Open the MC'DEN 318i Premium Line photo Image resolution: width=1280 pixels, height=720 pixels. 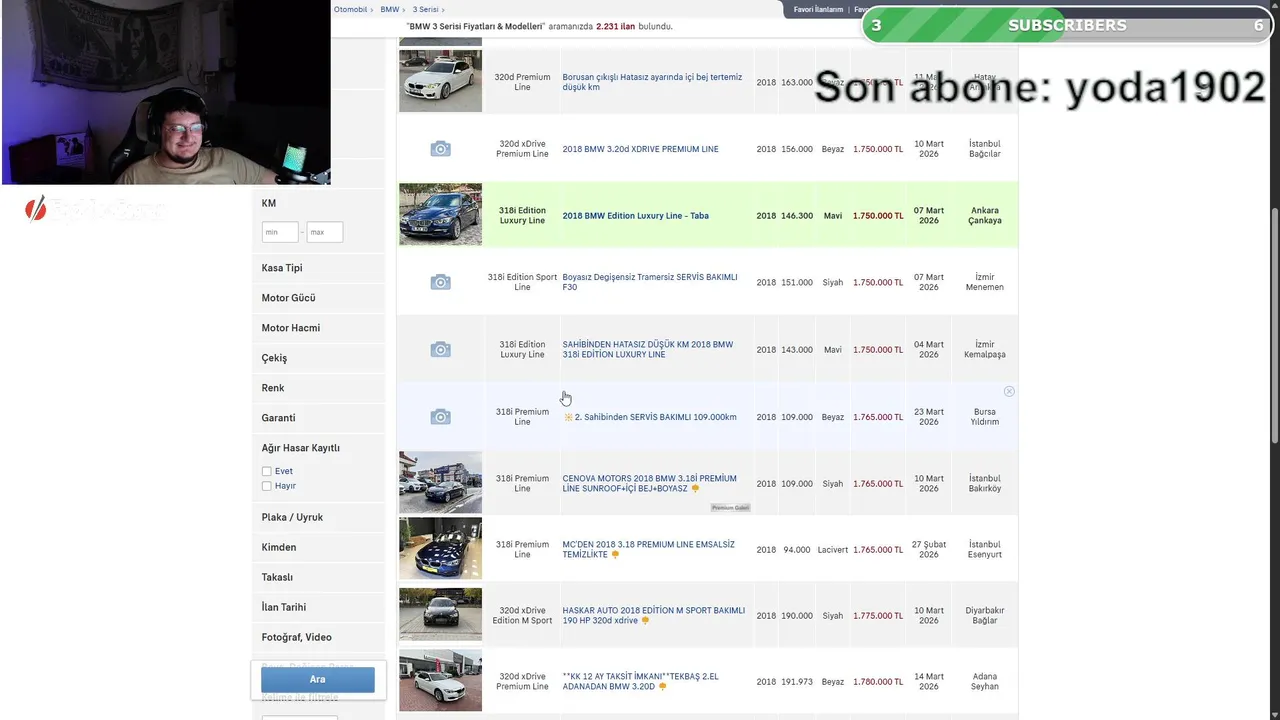point(440,548)
